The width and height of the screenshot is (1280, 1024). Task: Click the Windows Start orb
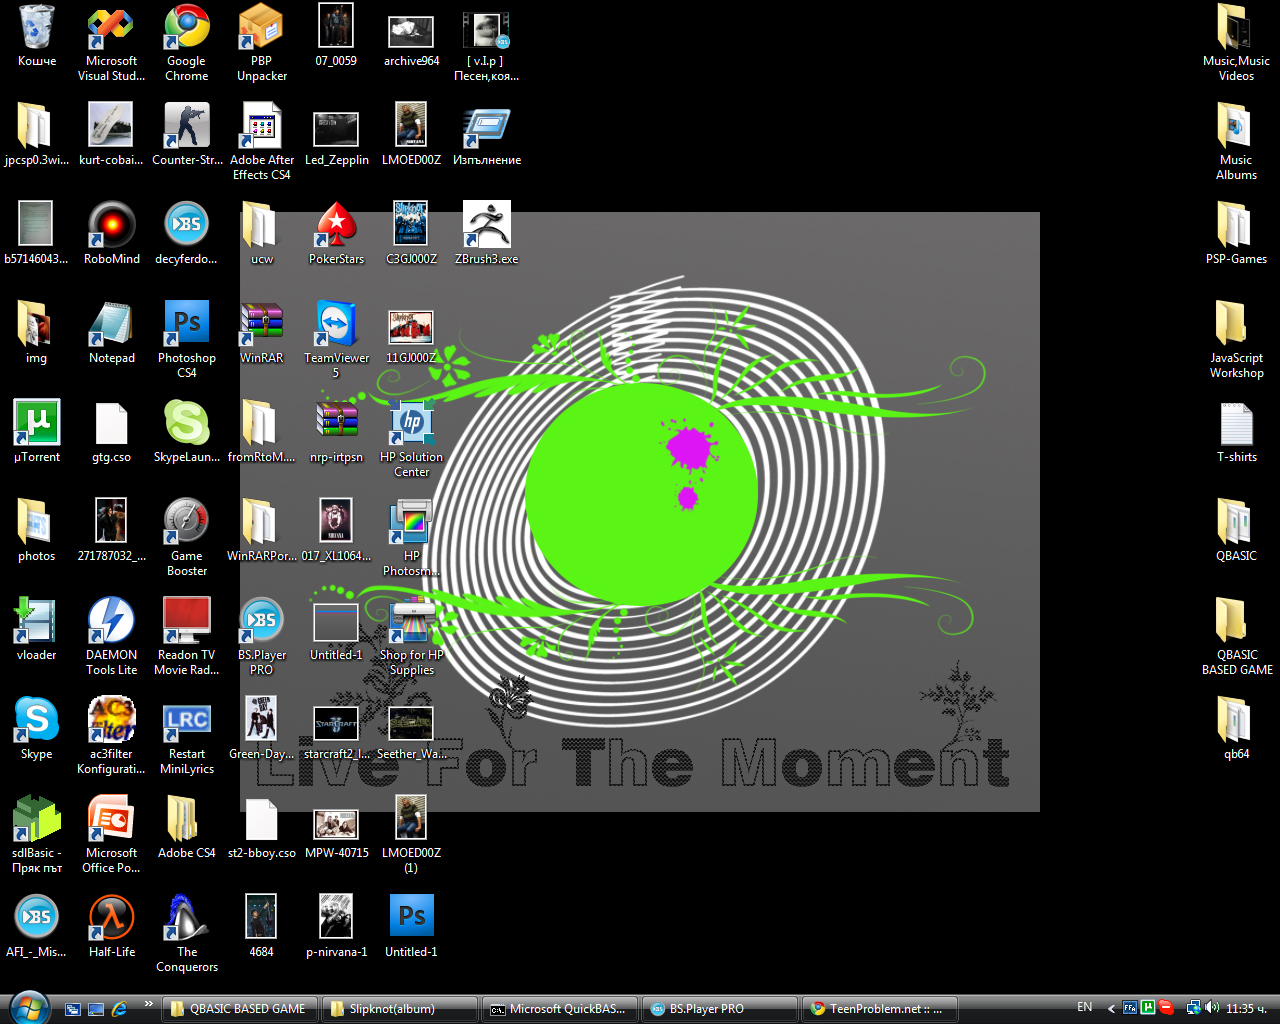[x=28, y=1006]
